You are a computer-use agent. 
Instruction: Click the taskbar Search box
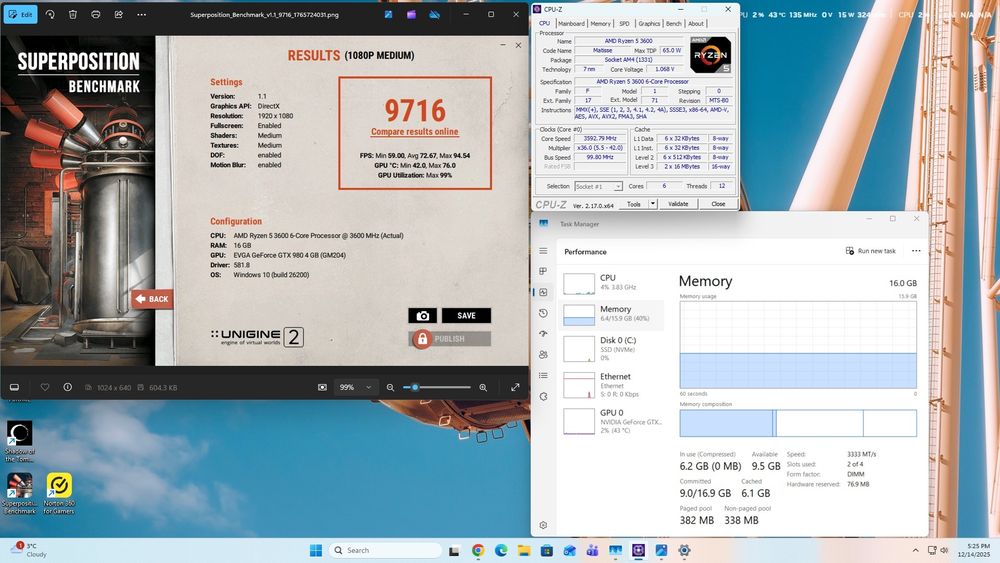point(385,550)
